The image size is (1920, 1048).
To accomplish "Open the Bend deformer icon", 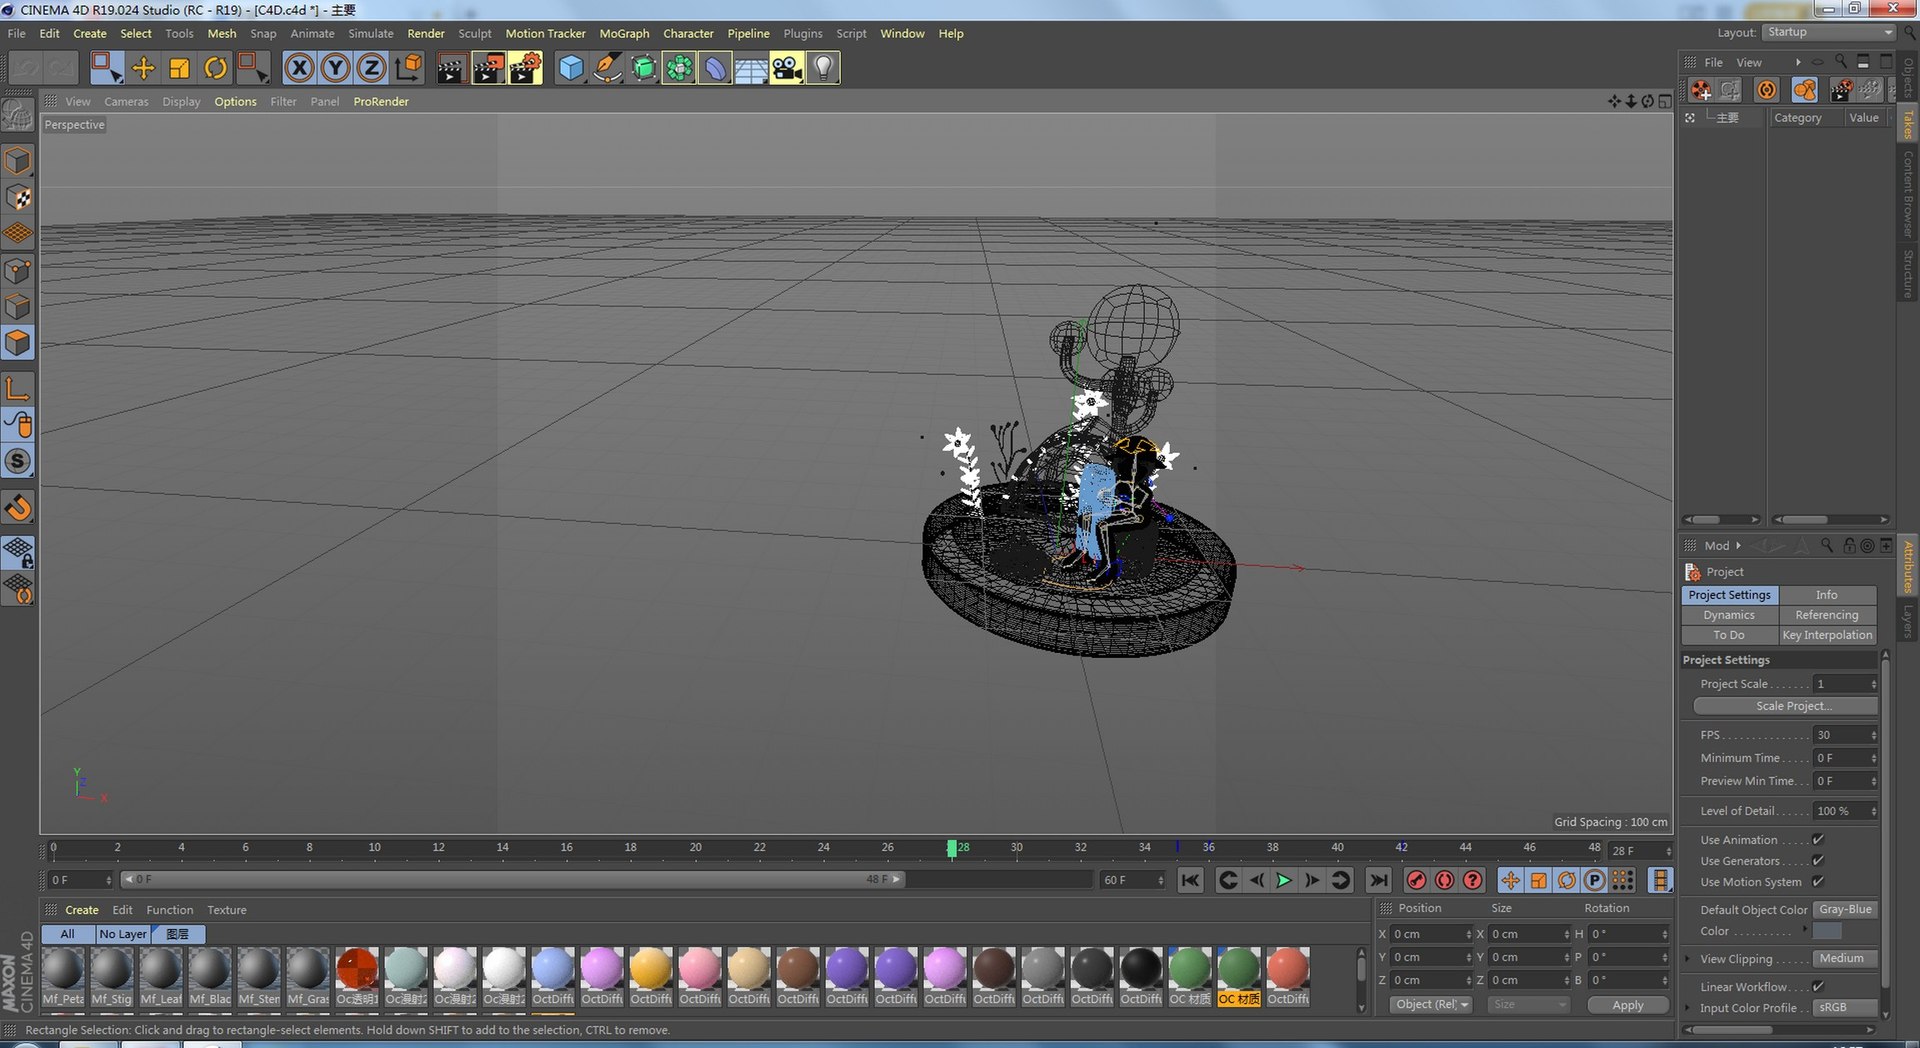I will pyautogui.click(x=715, y=68).
